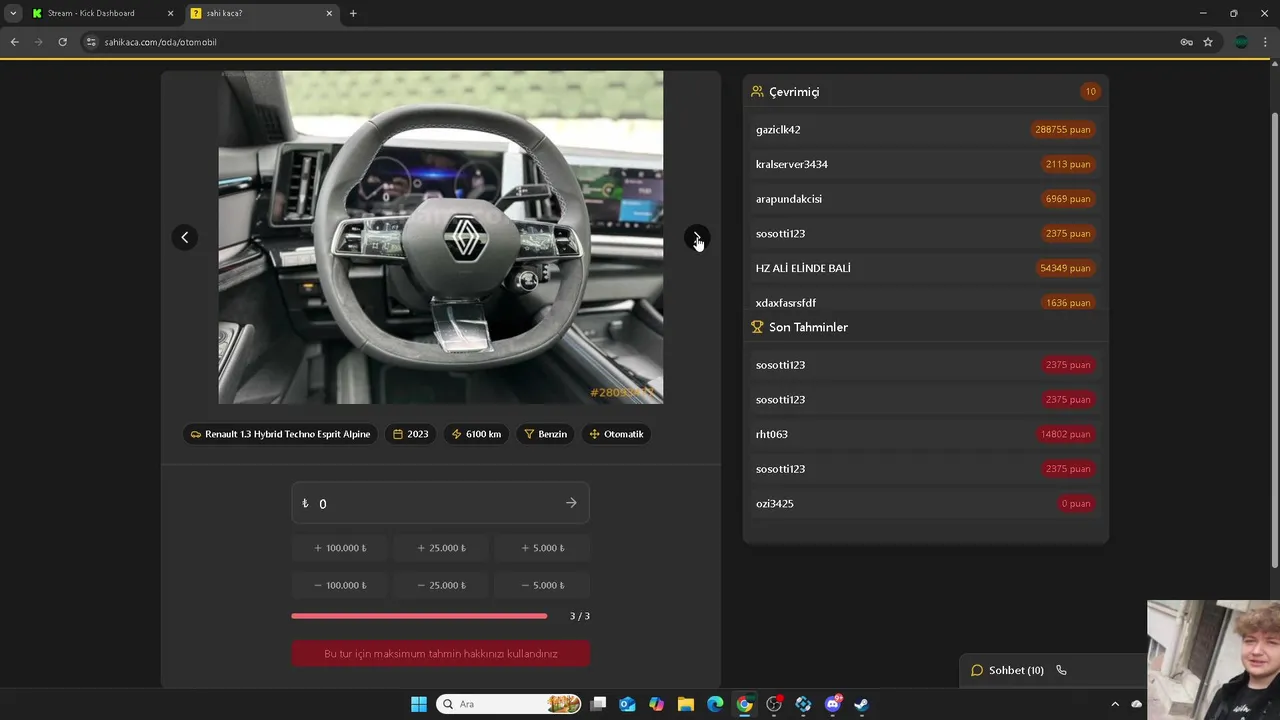Click the car icon on model tag

pos(196,434)
